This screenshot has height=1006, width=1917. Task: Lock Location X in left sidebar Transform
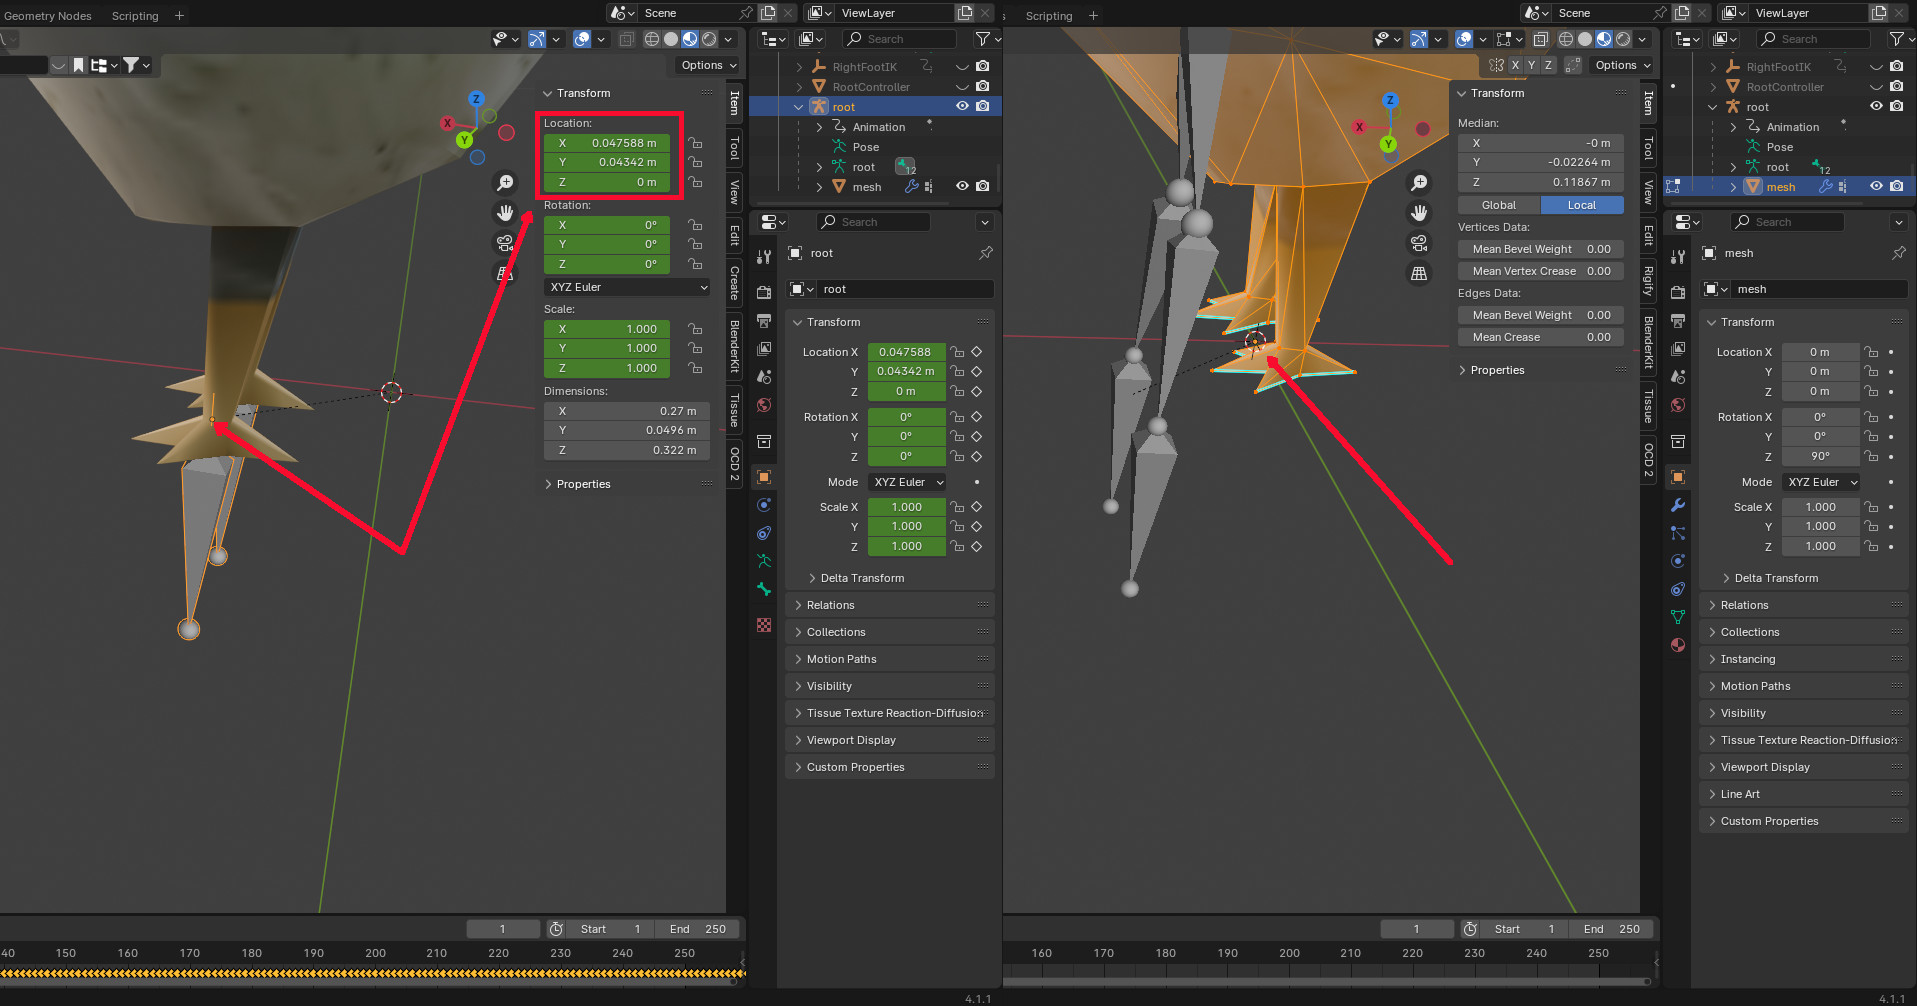click(695, 143)
